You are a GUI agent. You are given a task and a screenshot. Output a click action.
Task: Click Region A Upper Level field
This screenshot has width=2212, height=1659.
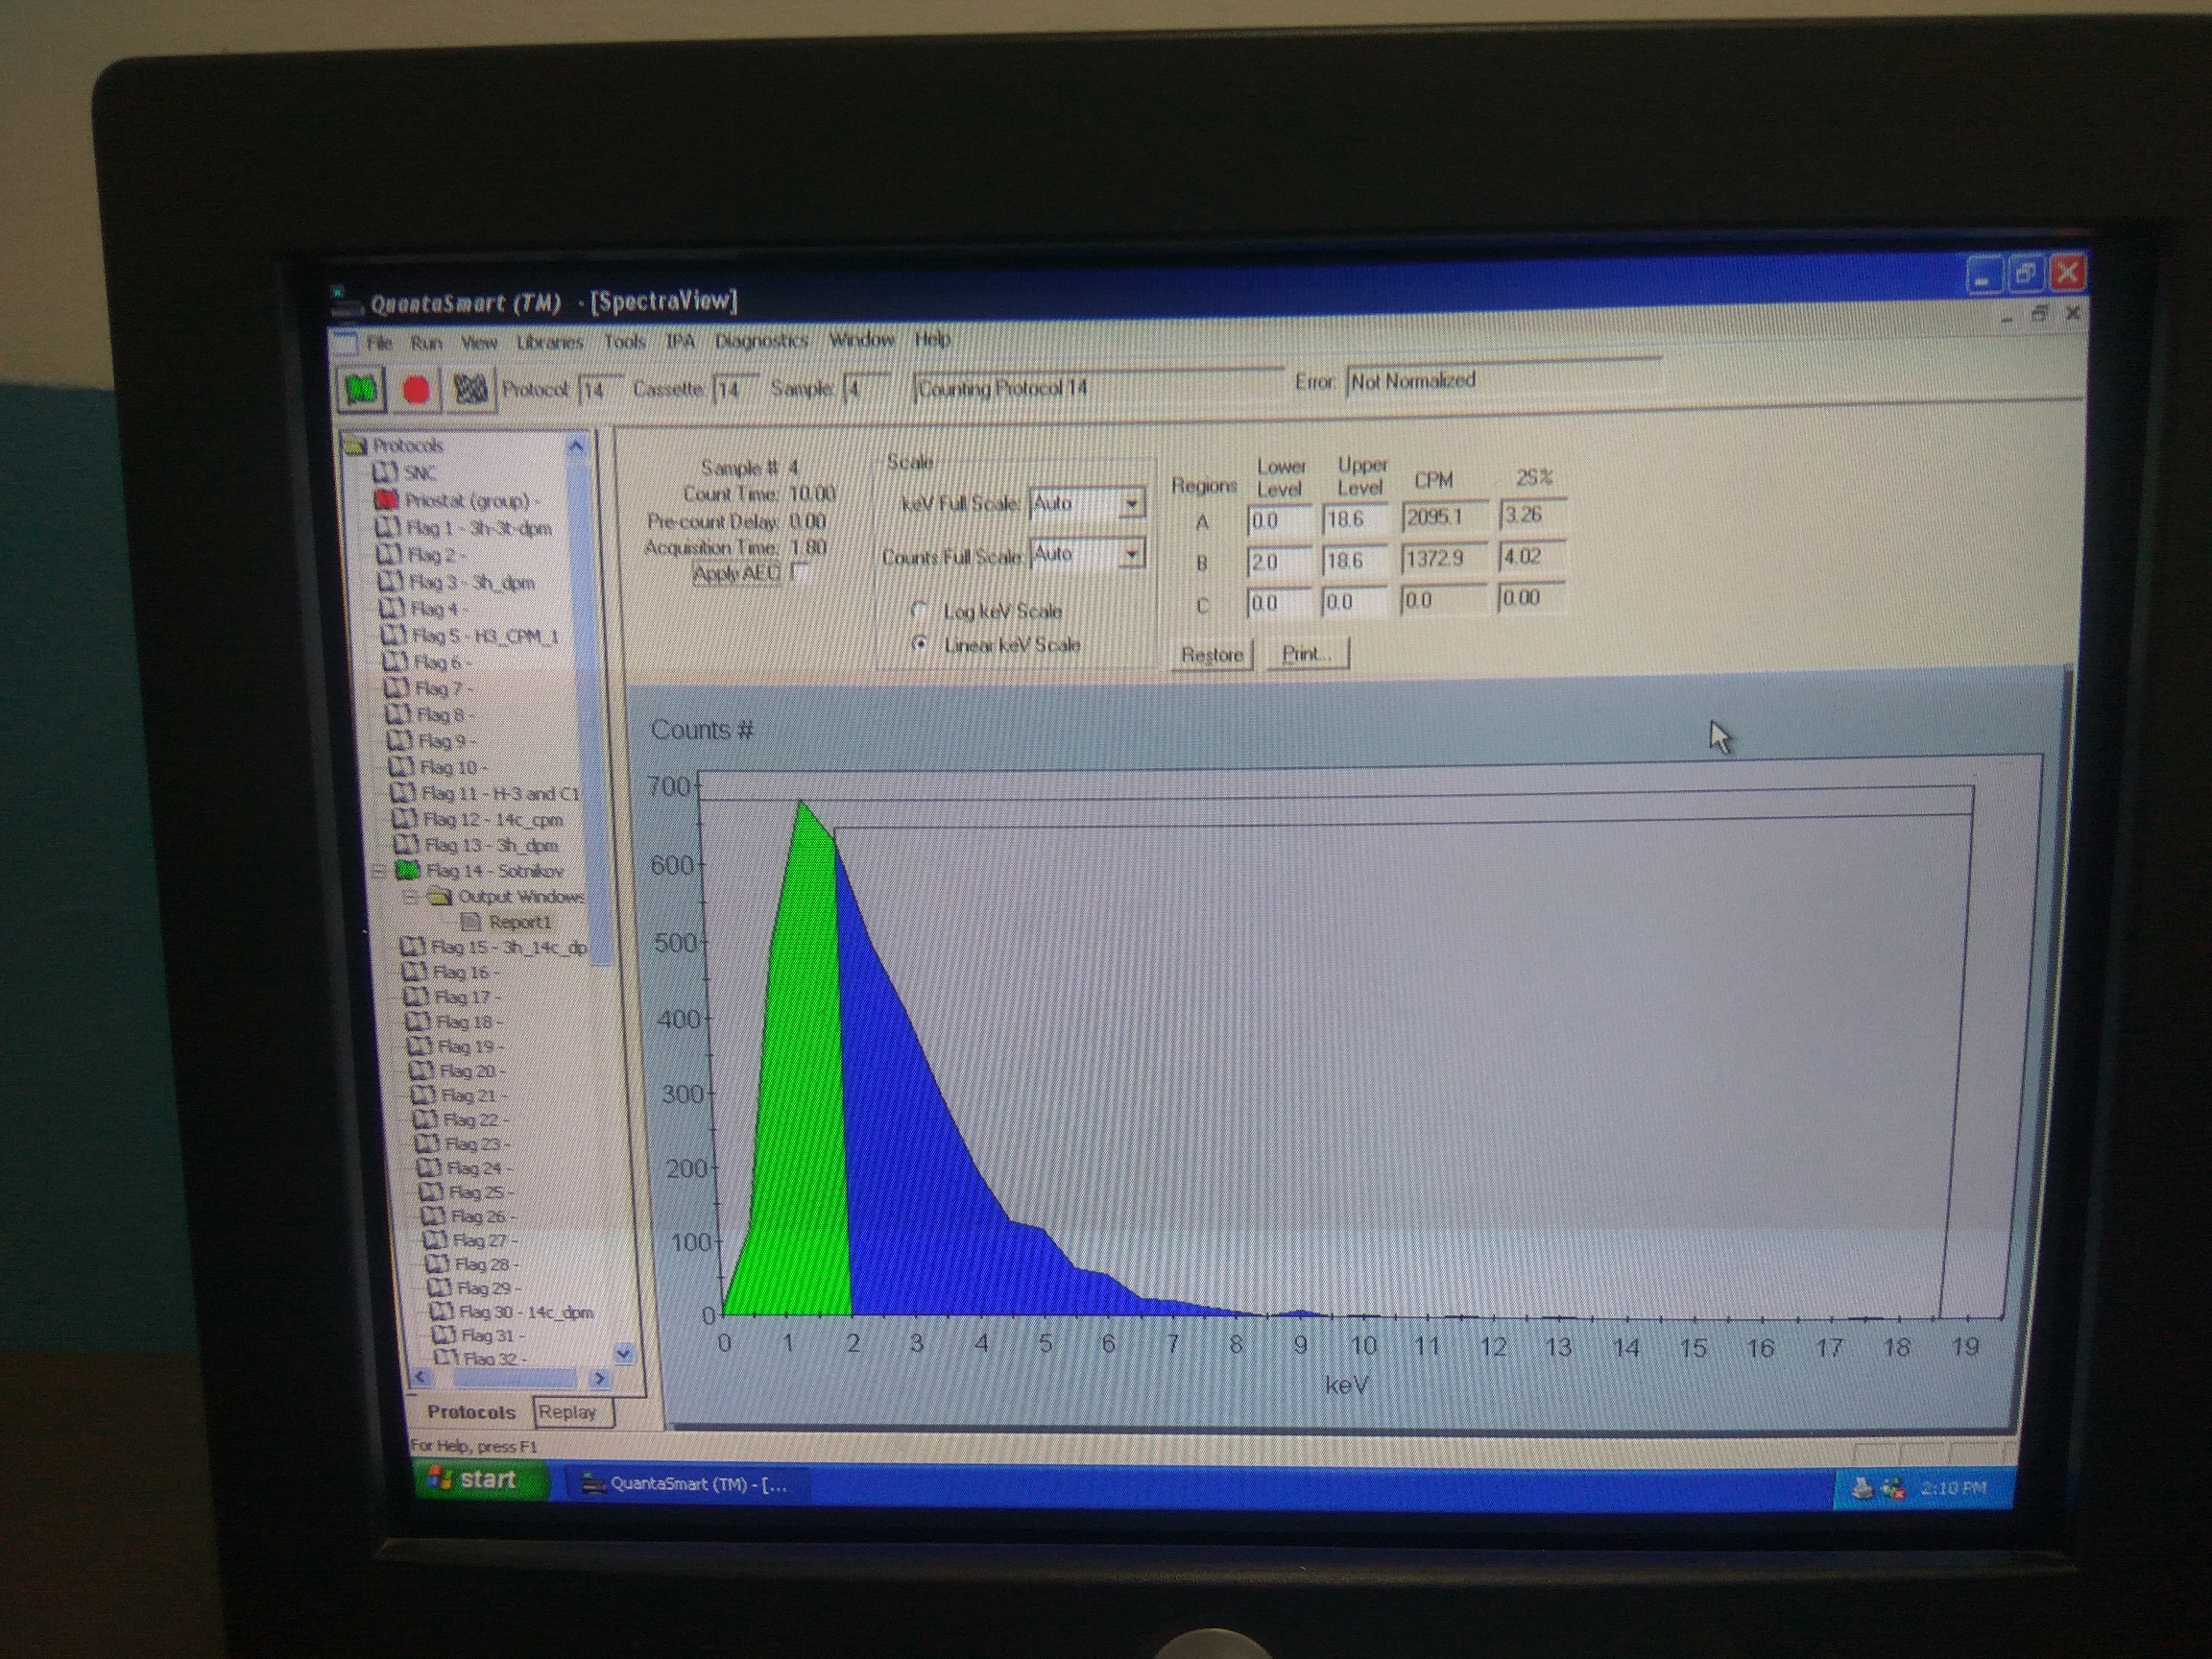point(1355,519)
